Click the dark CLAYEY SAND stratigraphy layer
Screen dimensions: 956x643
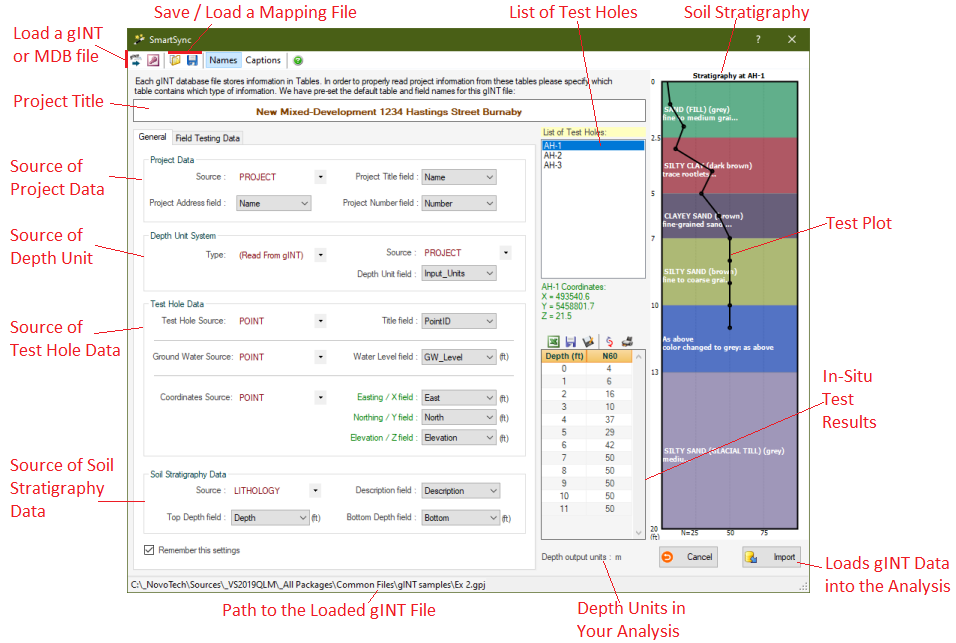730,215
